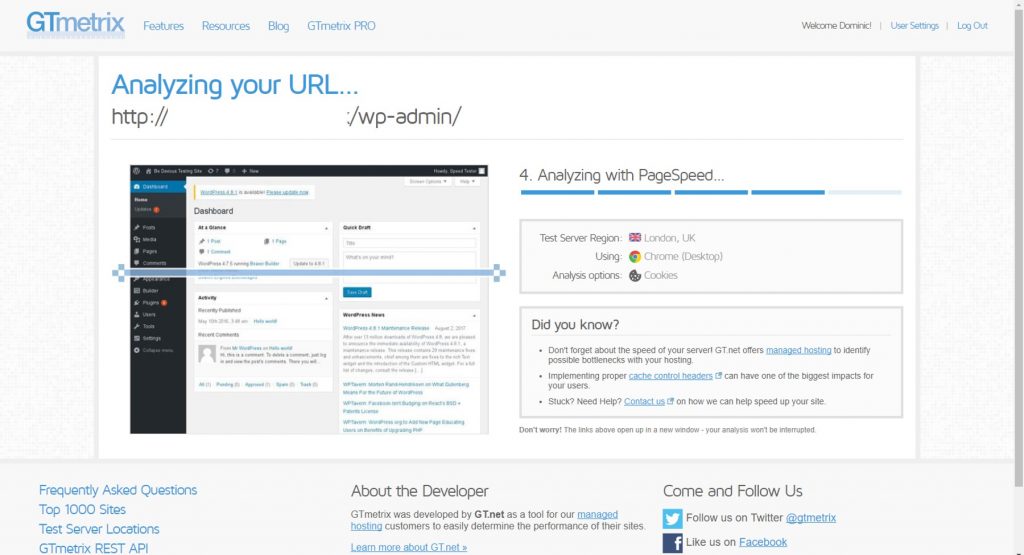Click the WordPress dashboard screenshot thumbnail
Image resolution: width=1024 pixels, height=555 pixels.
309,299
